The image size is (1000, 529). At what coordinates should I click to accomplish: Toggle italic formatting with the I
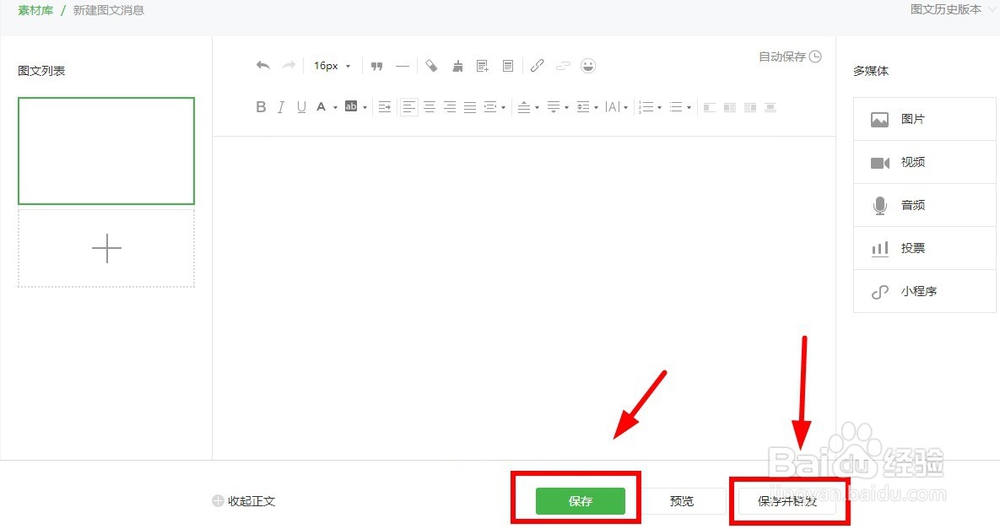click(x=281, y=107)
